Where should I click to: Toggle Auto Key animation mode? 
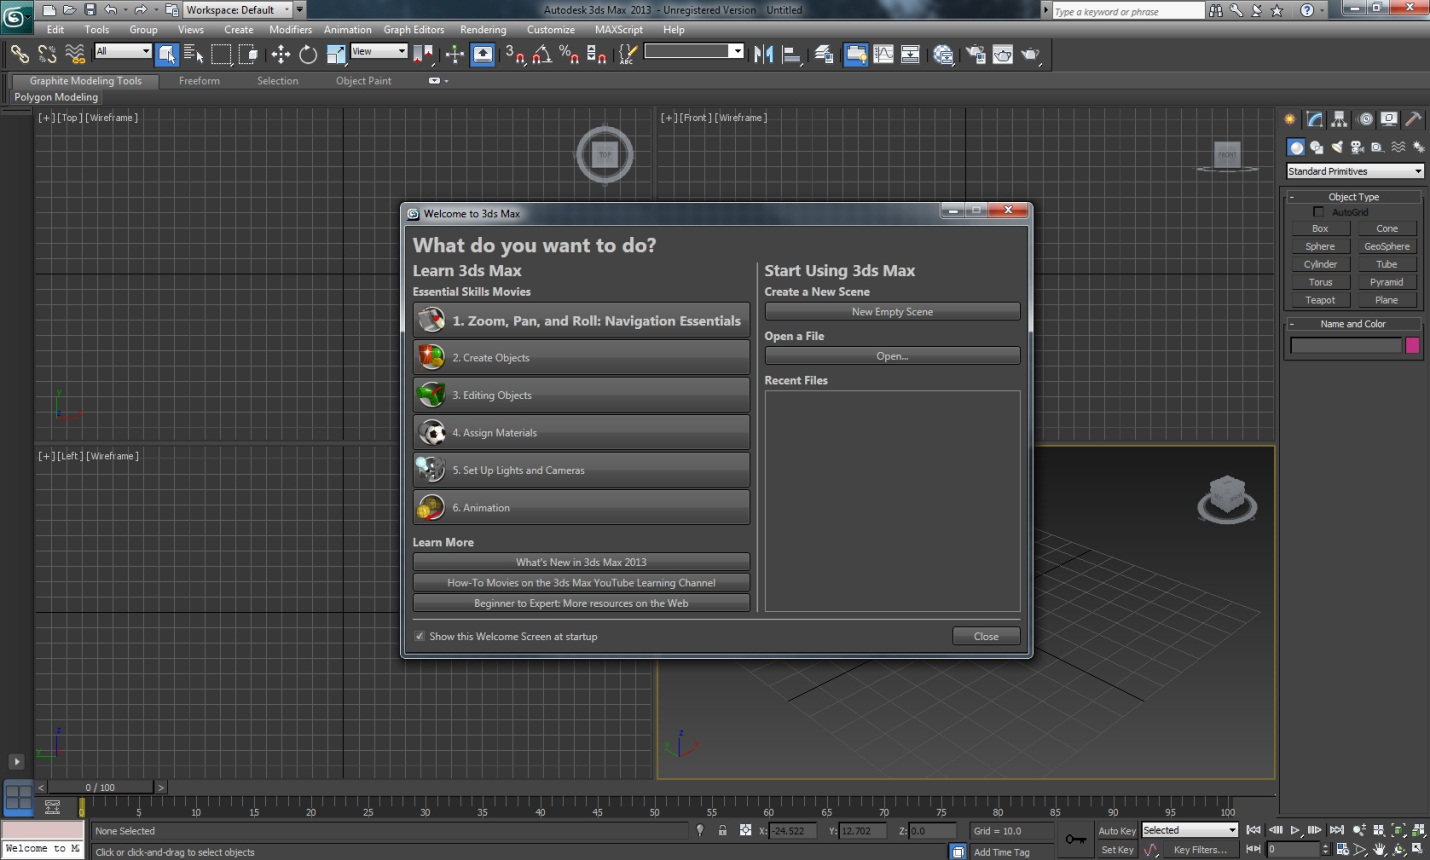[x=1117, y=831]
